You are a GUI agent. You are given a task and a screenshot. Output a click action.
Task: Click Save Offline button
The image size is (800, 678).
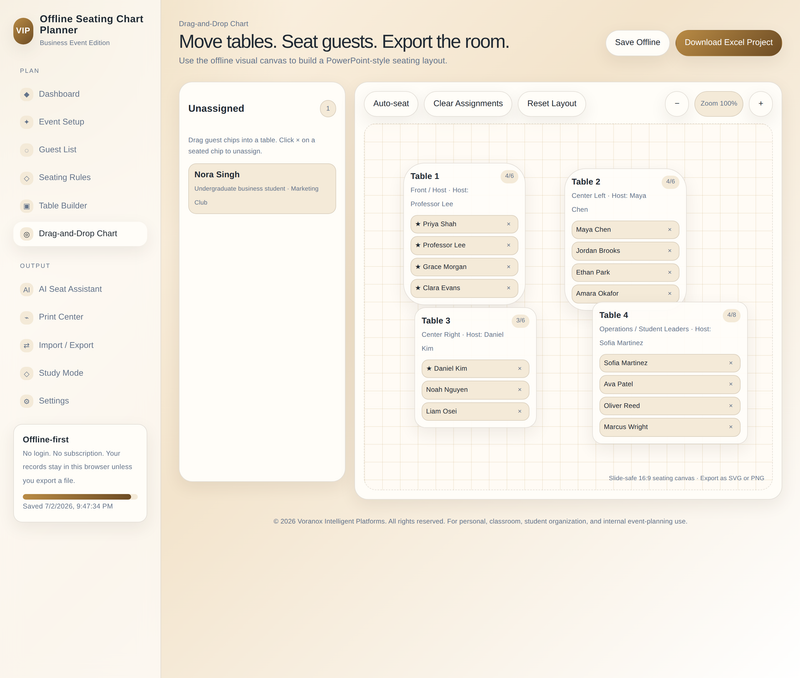tap(637, 43)
